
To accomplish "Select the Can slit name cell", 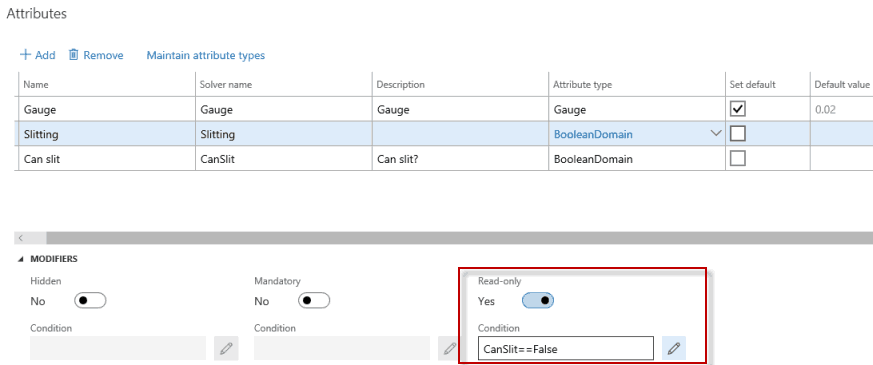I will click(x=107, y=159).
